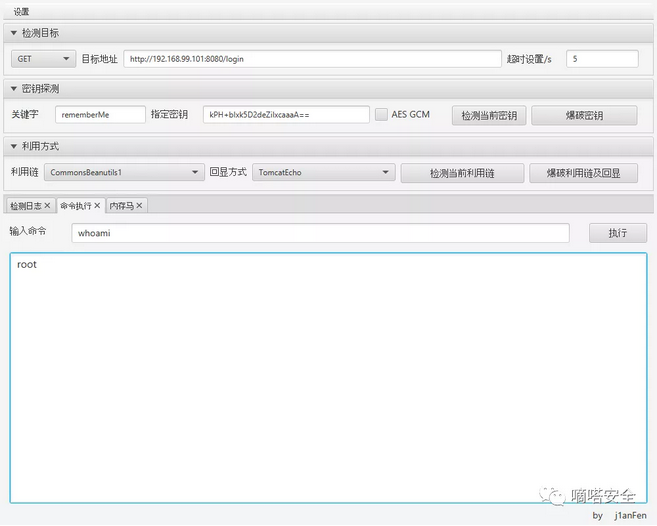
Task: Collapse the 利用方式 section
Action: (x=13, y=146)
